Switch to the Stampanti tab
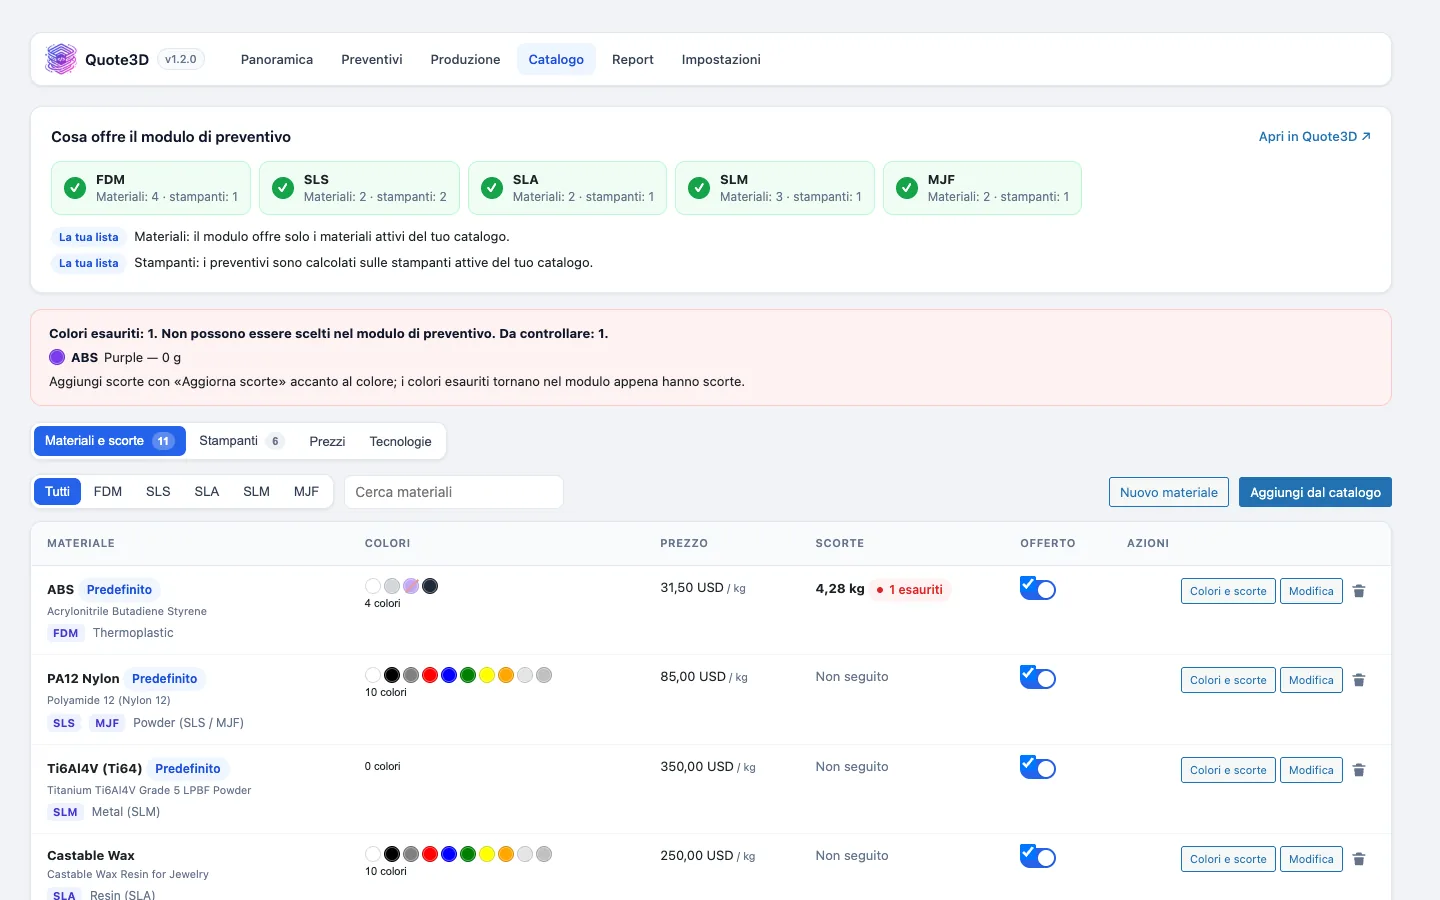Image resolution: width=1440 pixels, height=900 pixels. [x=241, y=441]
